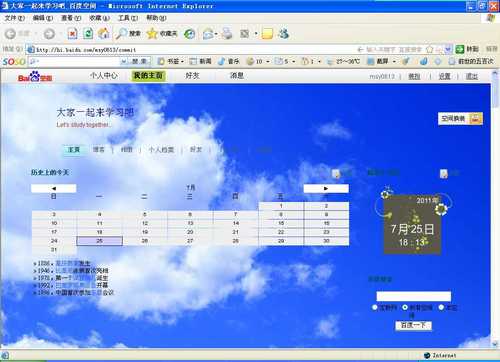Image resolution: width=500 pixels, height=362 pixels.
Task: Click the History globe-arrow icon
Action: pos(190,34)
